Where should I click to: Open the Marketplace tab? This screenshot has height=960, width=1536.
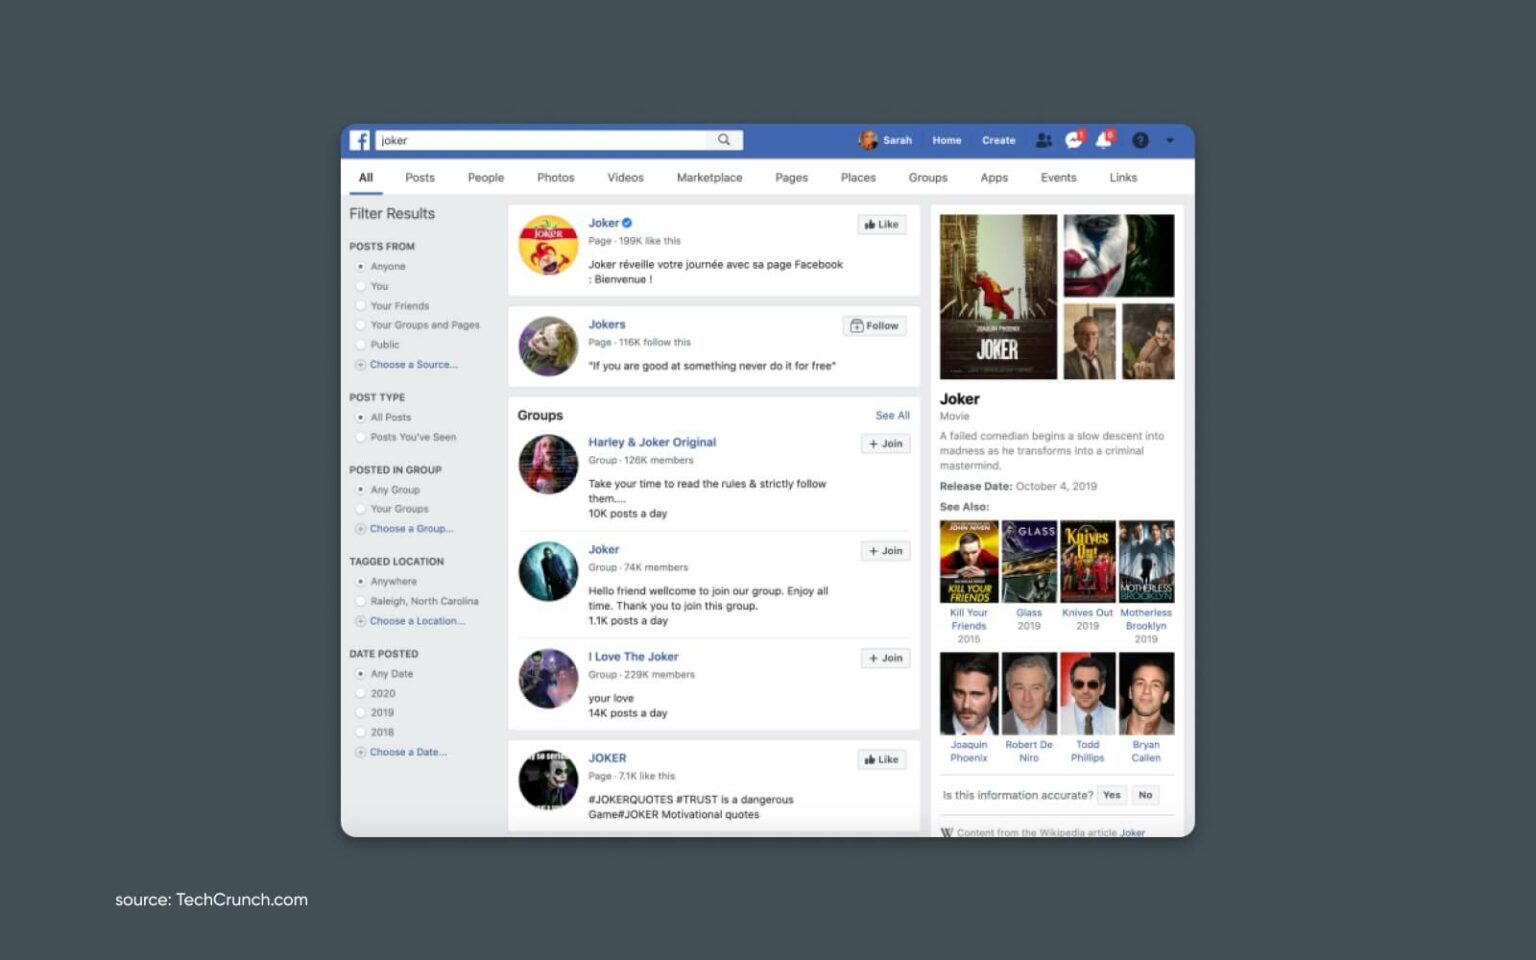(x=709, y=177)
